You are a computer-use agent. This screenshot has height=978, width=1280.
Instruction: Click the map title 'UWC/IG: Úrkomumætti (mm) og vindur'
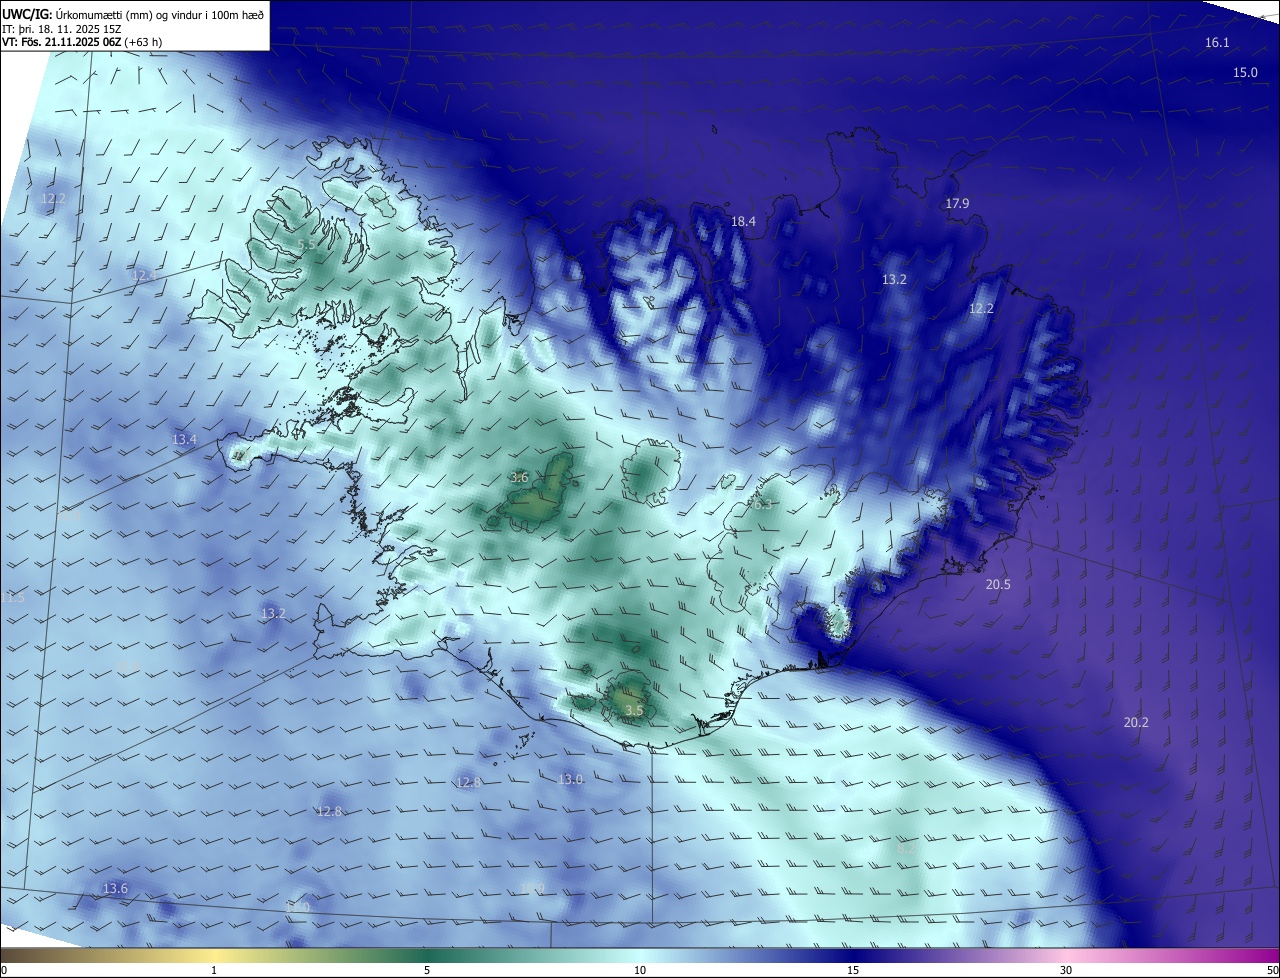point(132,14)
